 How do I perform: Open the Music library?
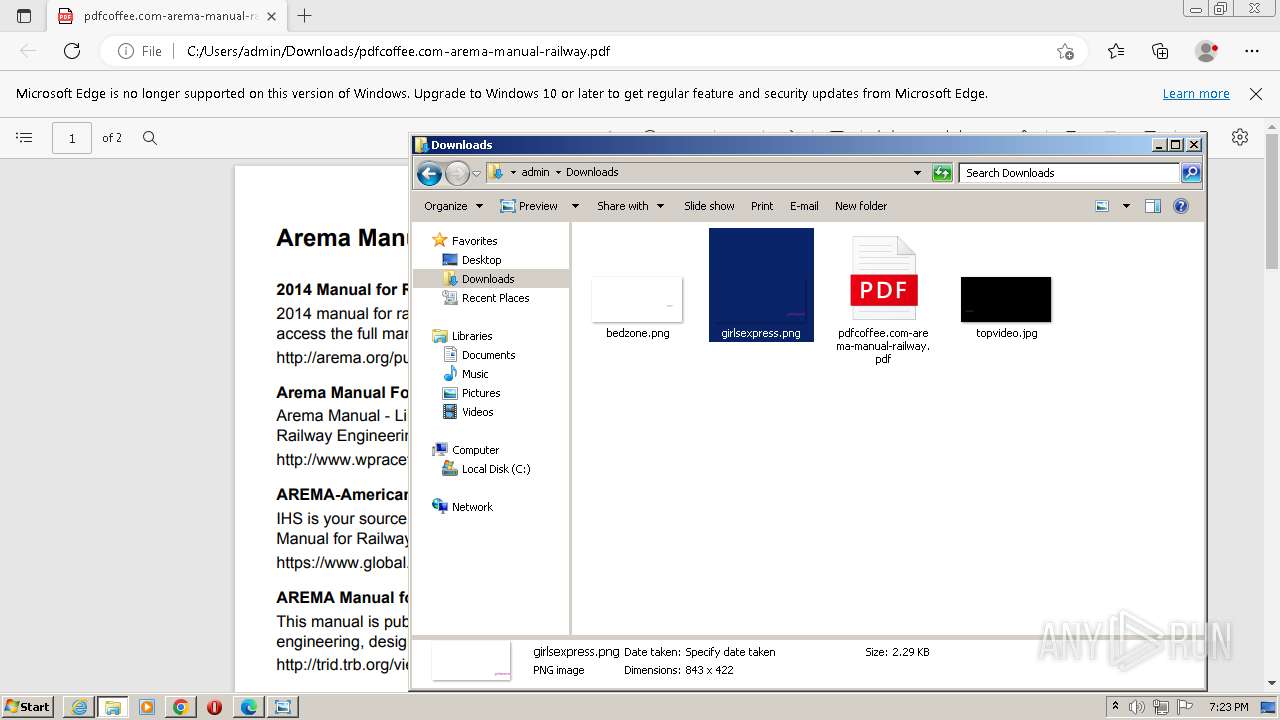click(475, 374)
